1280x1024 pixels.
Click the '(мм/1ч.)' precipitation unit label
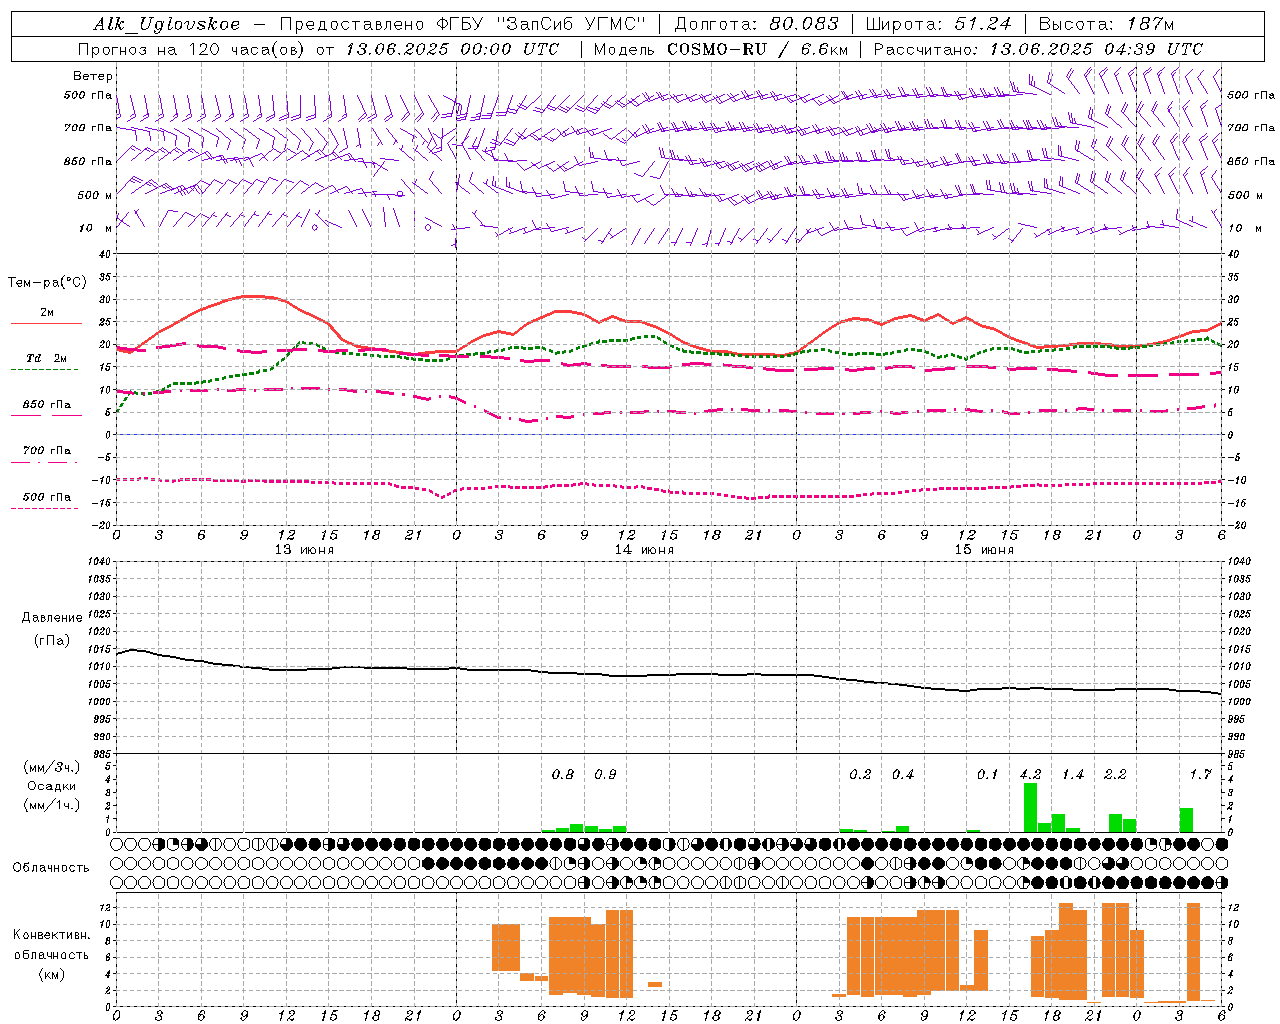pos(52,805)
